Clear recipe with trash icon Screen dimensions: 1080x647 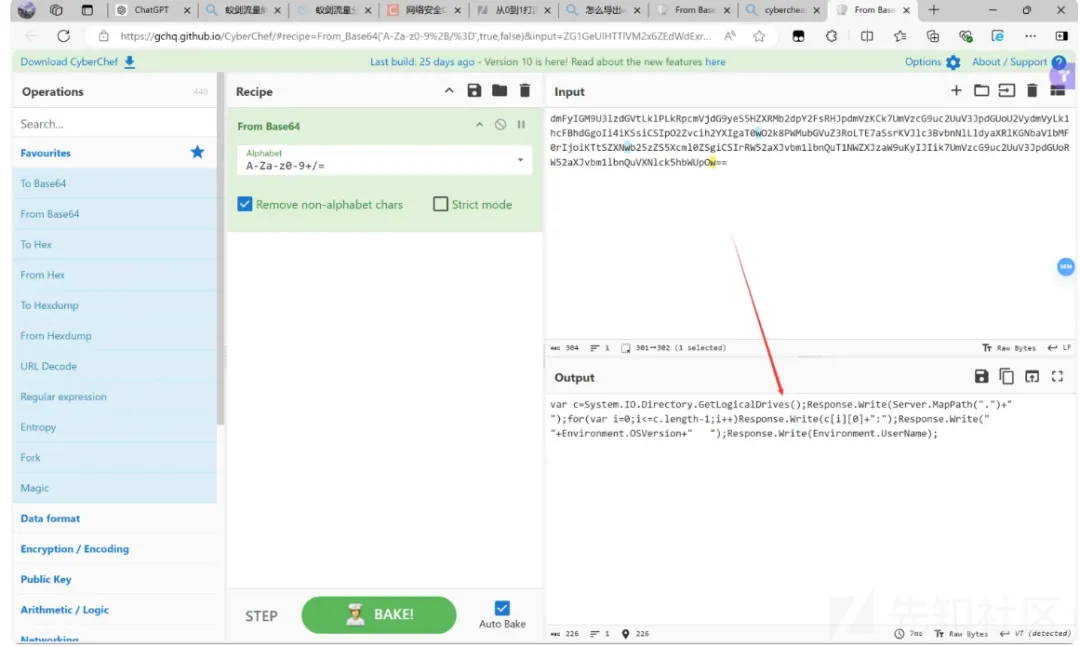(x=525, y=90)
